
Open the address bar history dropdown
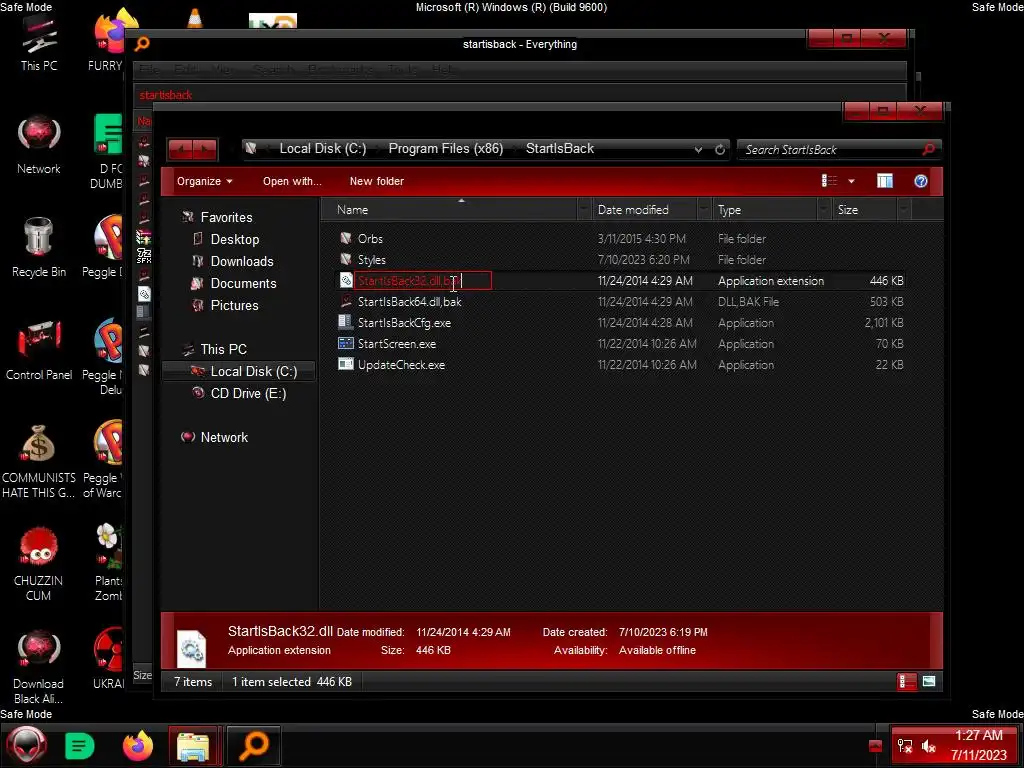click(698, 150)
